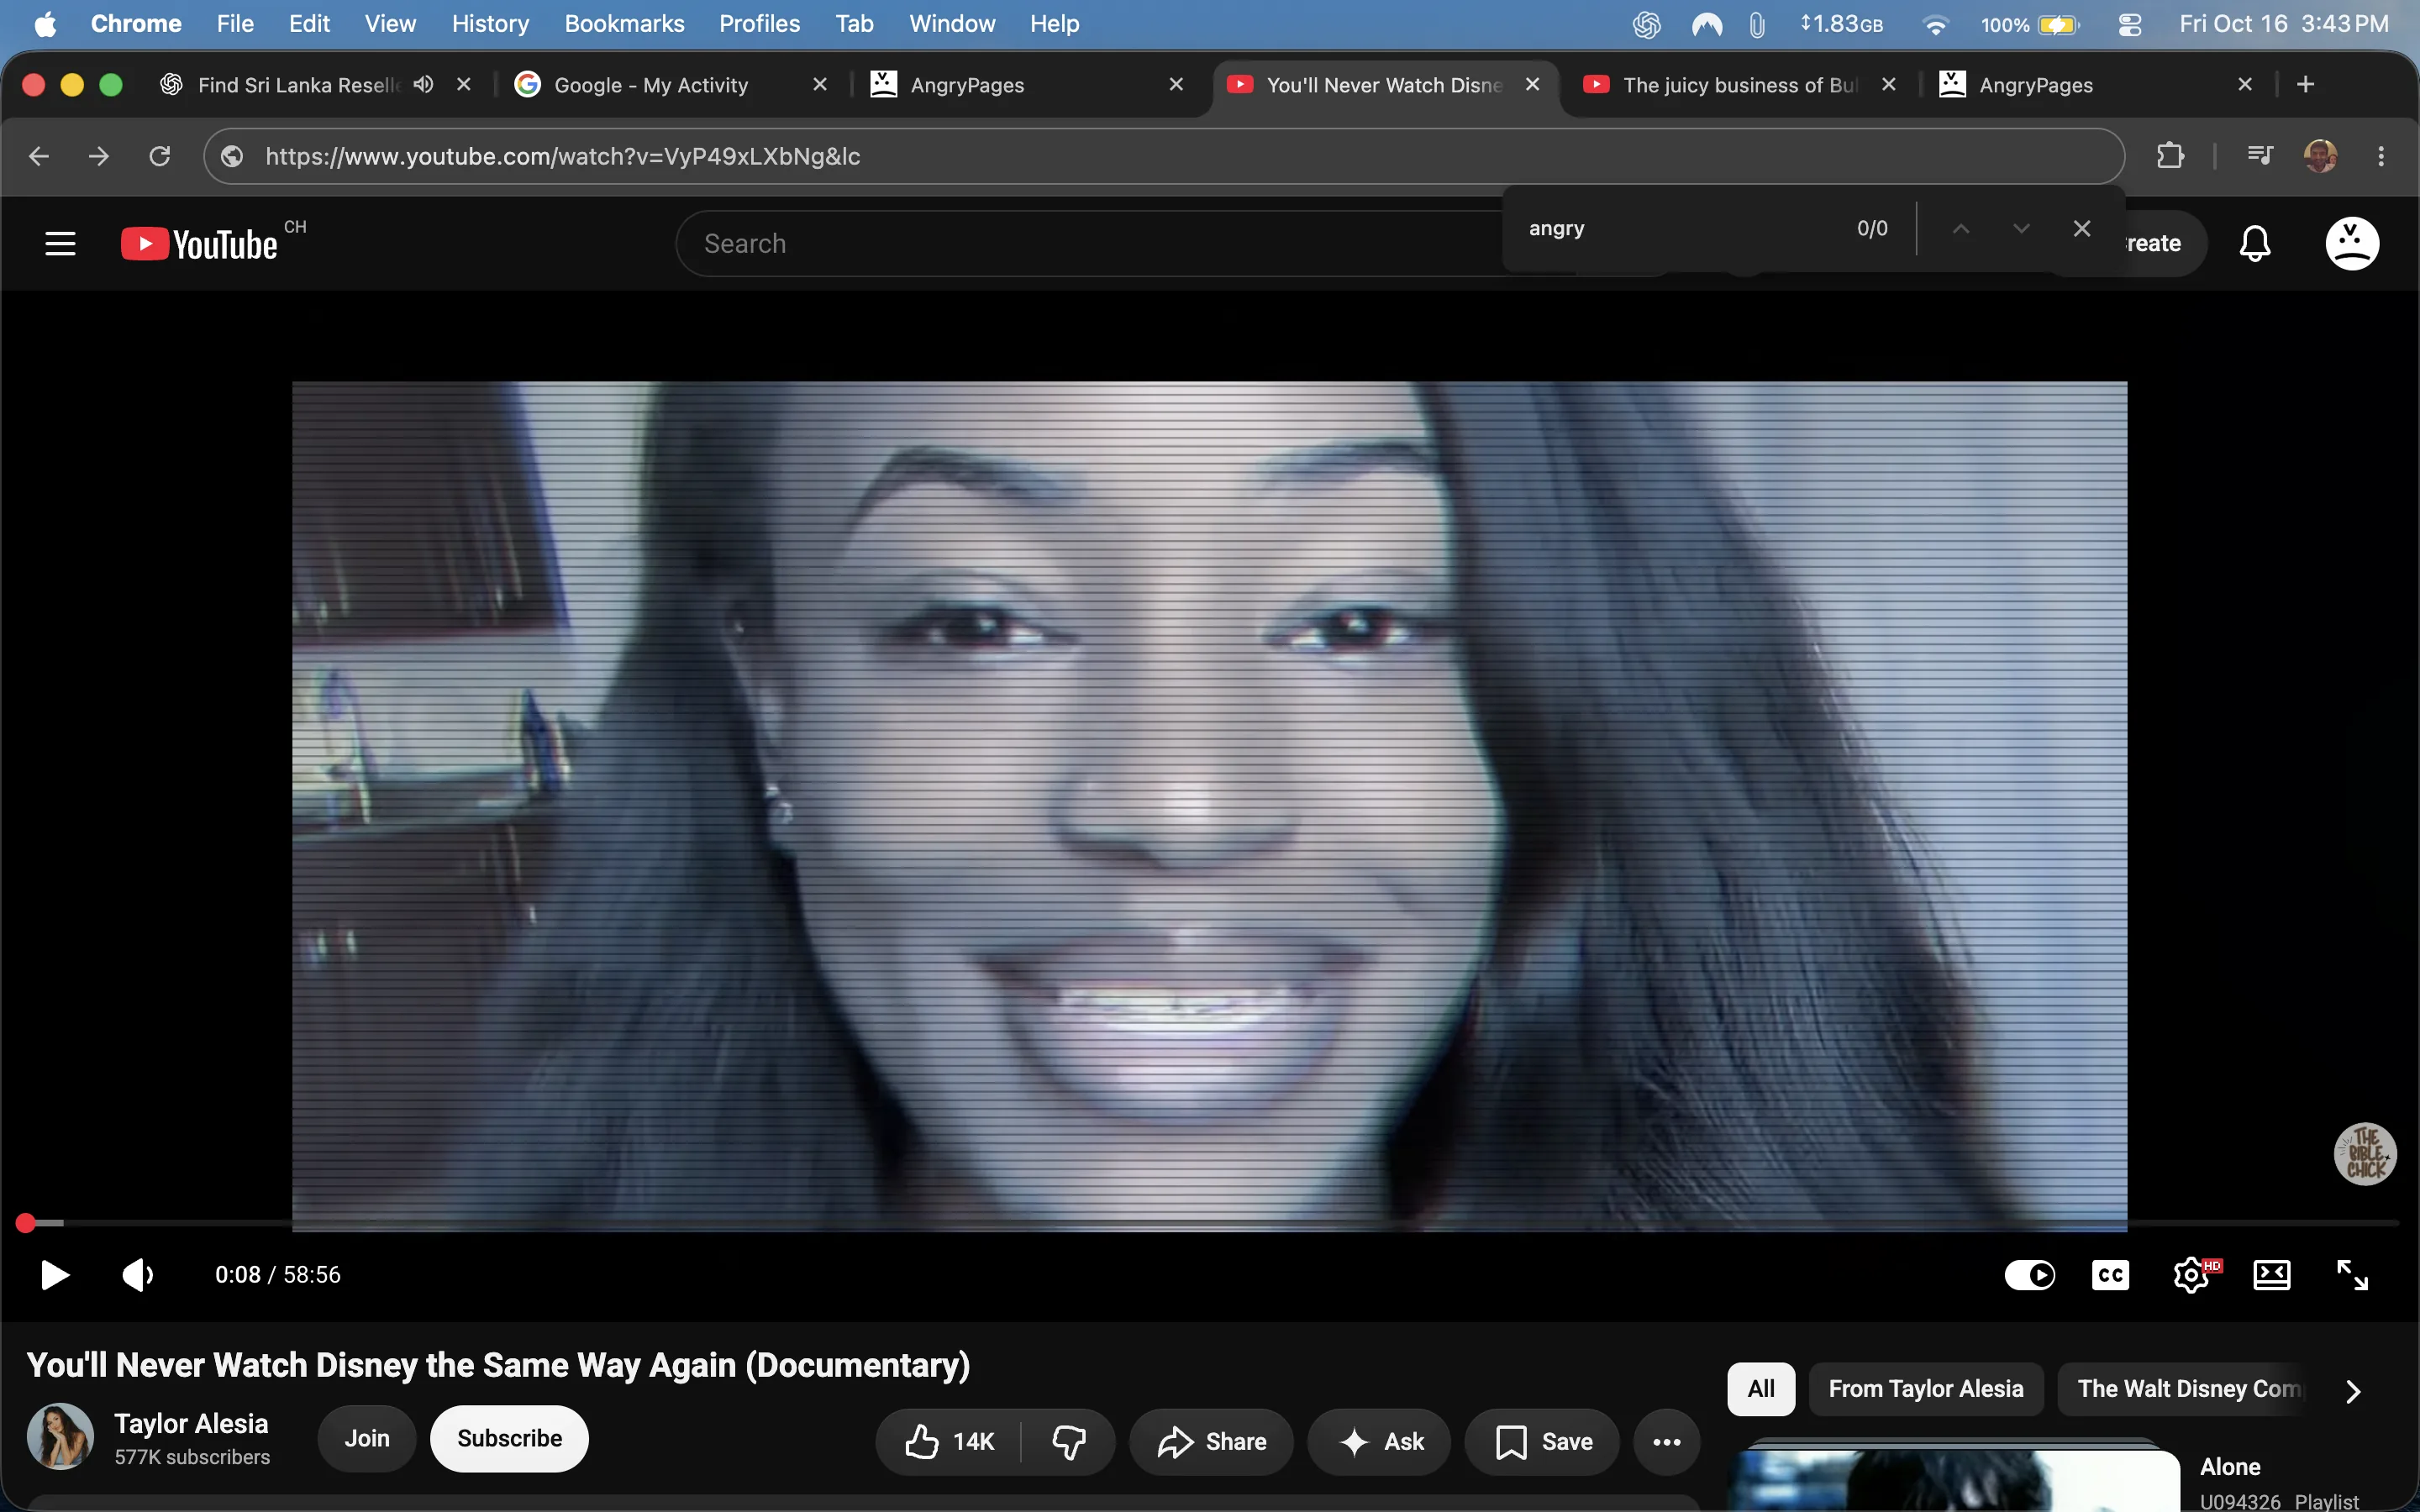Dislike the video with thumbs-down
Screen dimensions: 2420x1512
pyautogui.click(x=1069, y=1442)
